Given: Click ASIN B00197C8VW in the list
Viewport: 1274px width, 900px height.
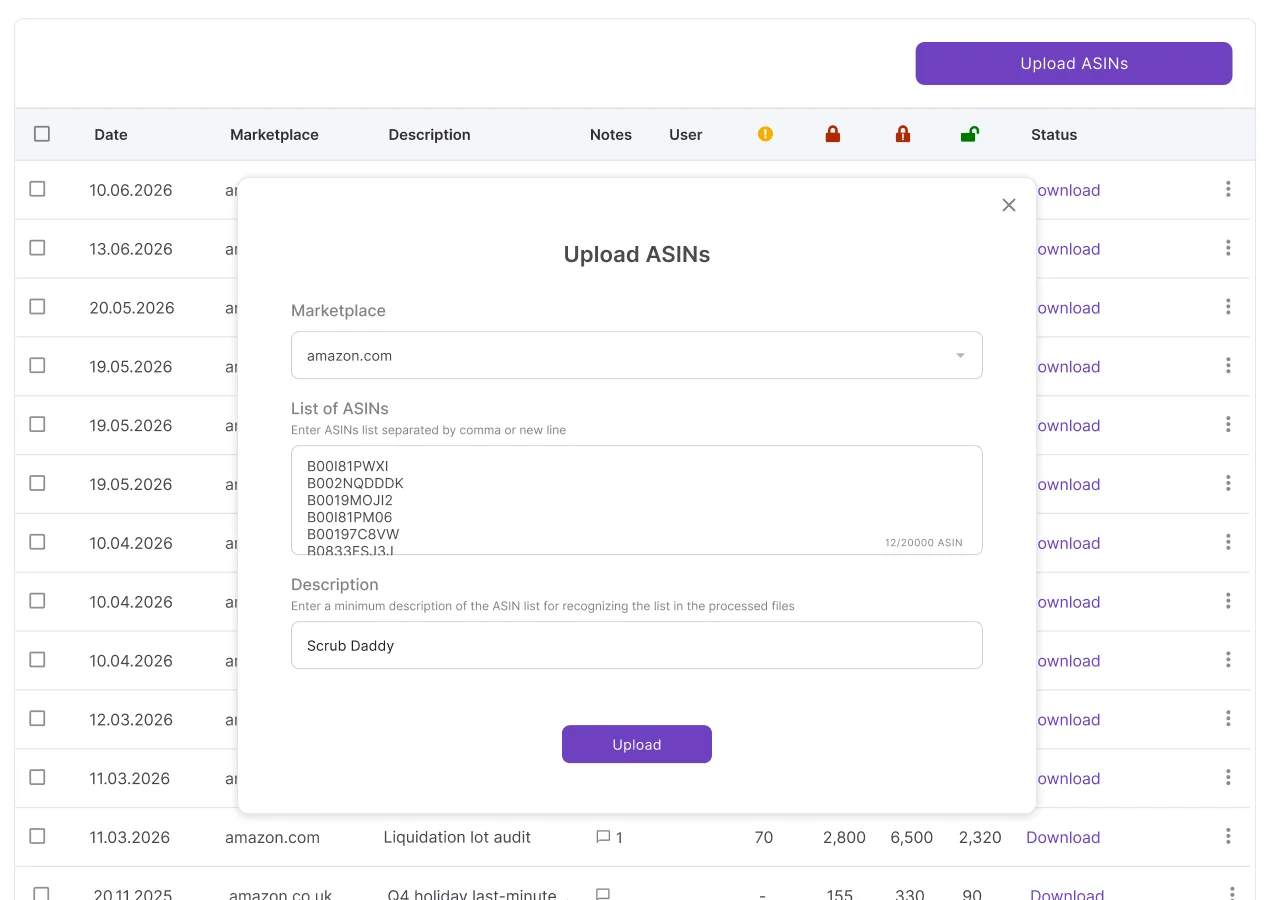Looking at the screenshot, I should [353, 534].
